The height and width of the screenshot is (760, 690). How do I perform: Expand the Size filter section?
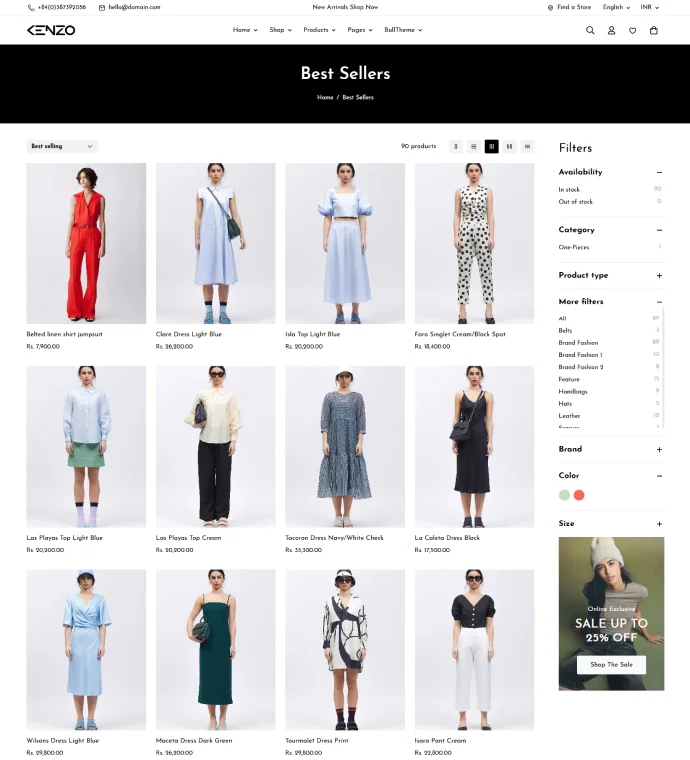659,524
